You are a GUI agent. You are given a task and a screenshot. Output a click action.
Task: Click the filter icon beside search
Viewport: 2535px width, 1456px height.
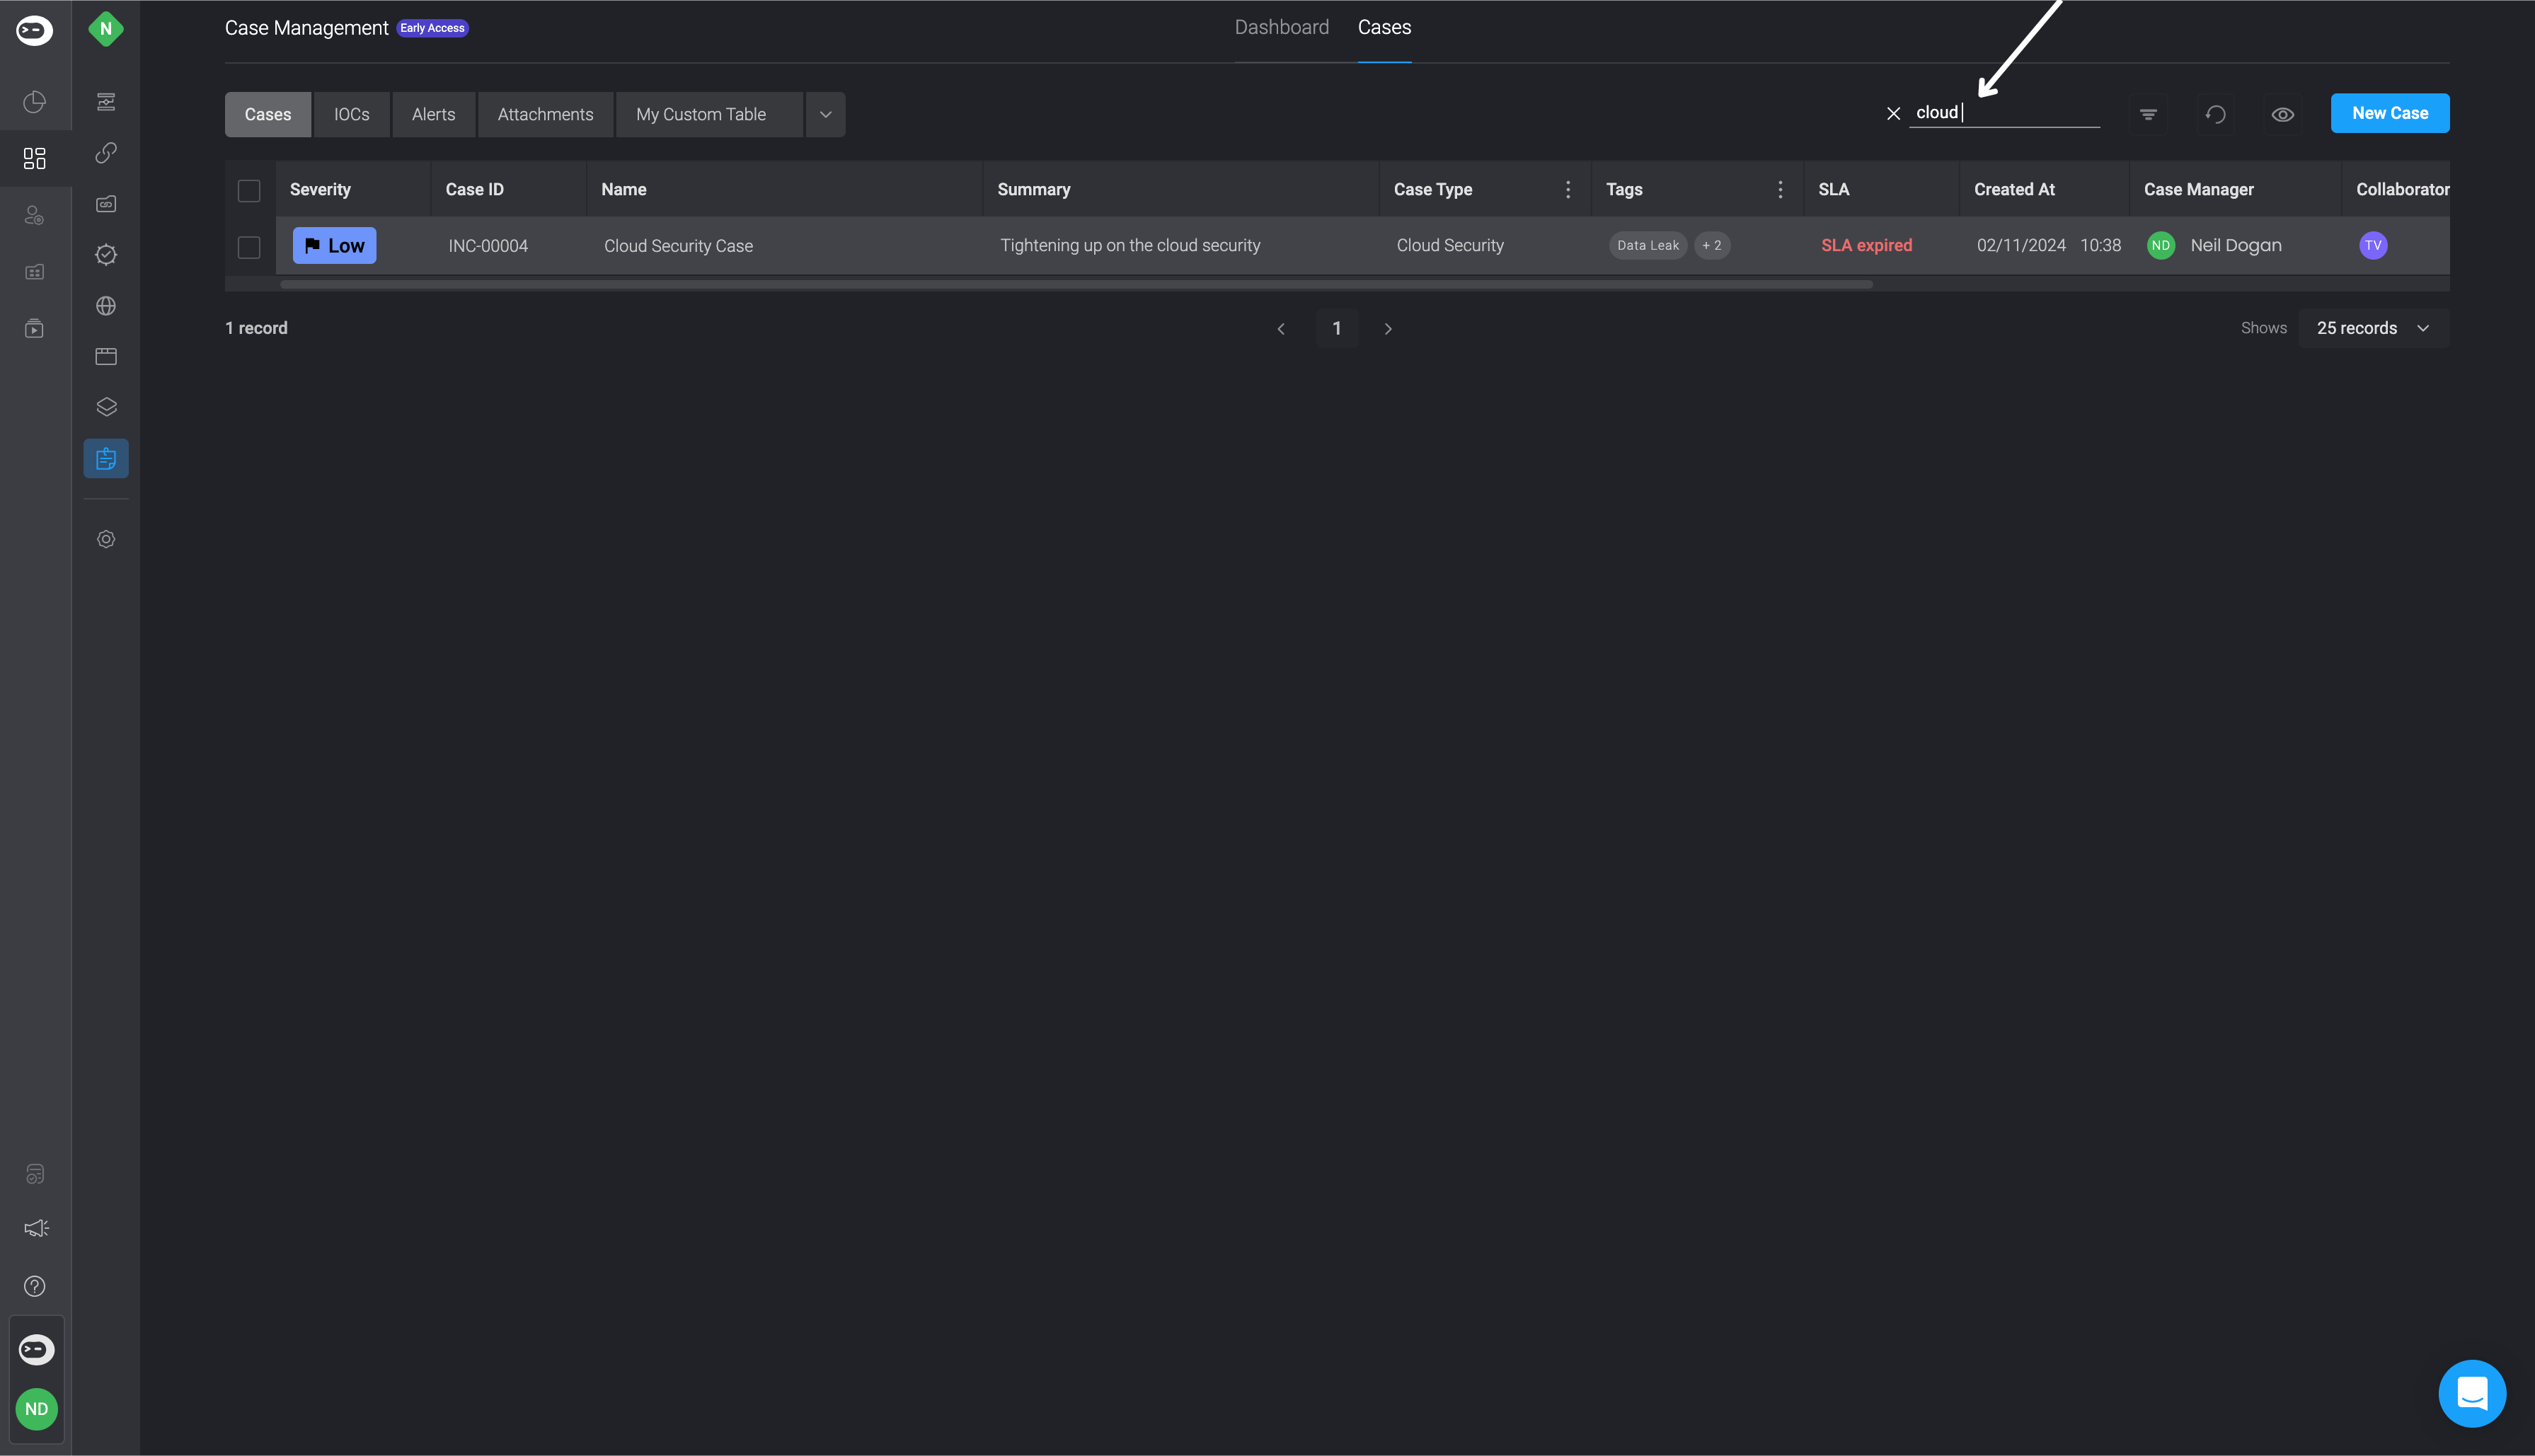[x=2148, y=114]
